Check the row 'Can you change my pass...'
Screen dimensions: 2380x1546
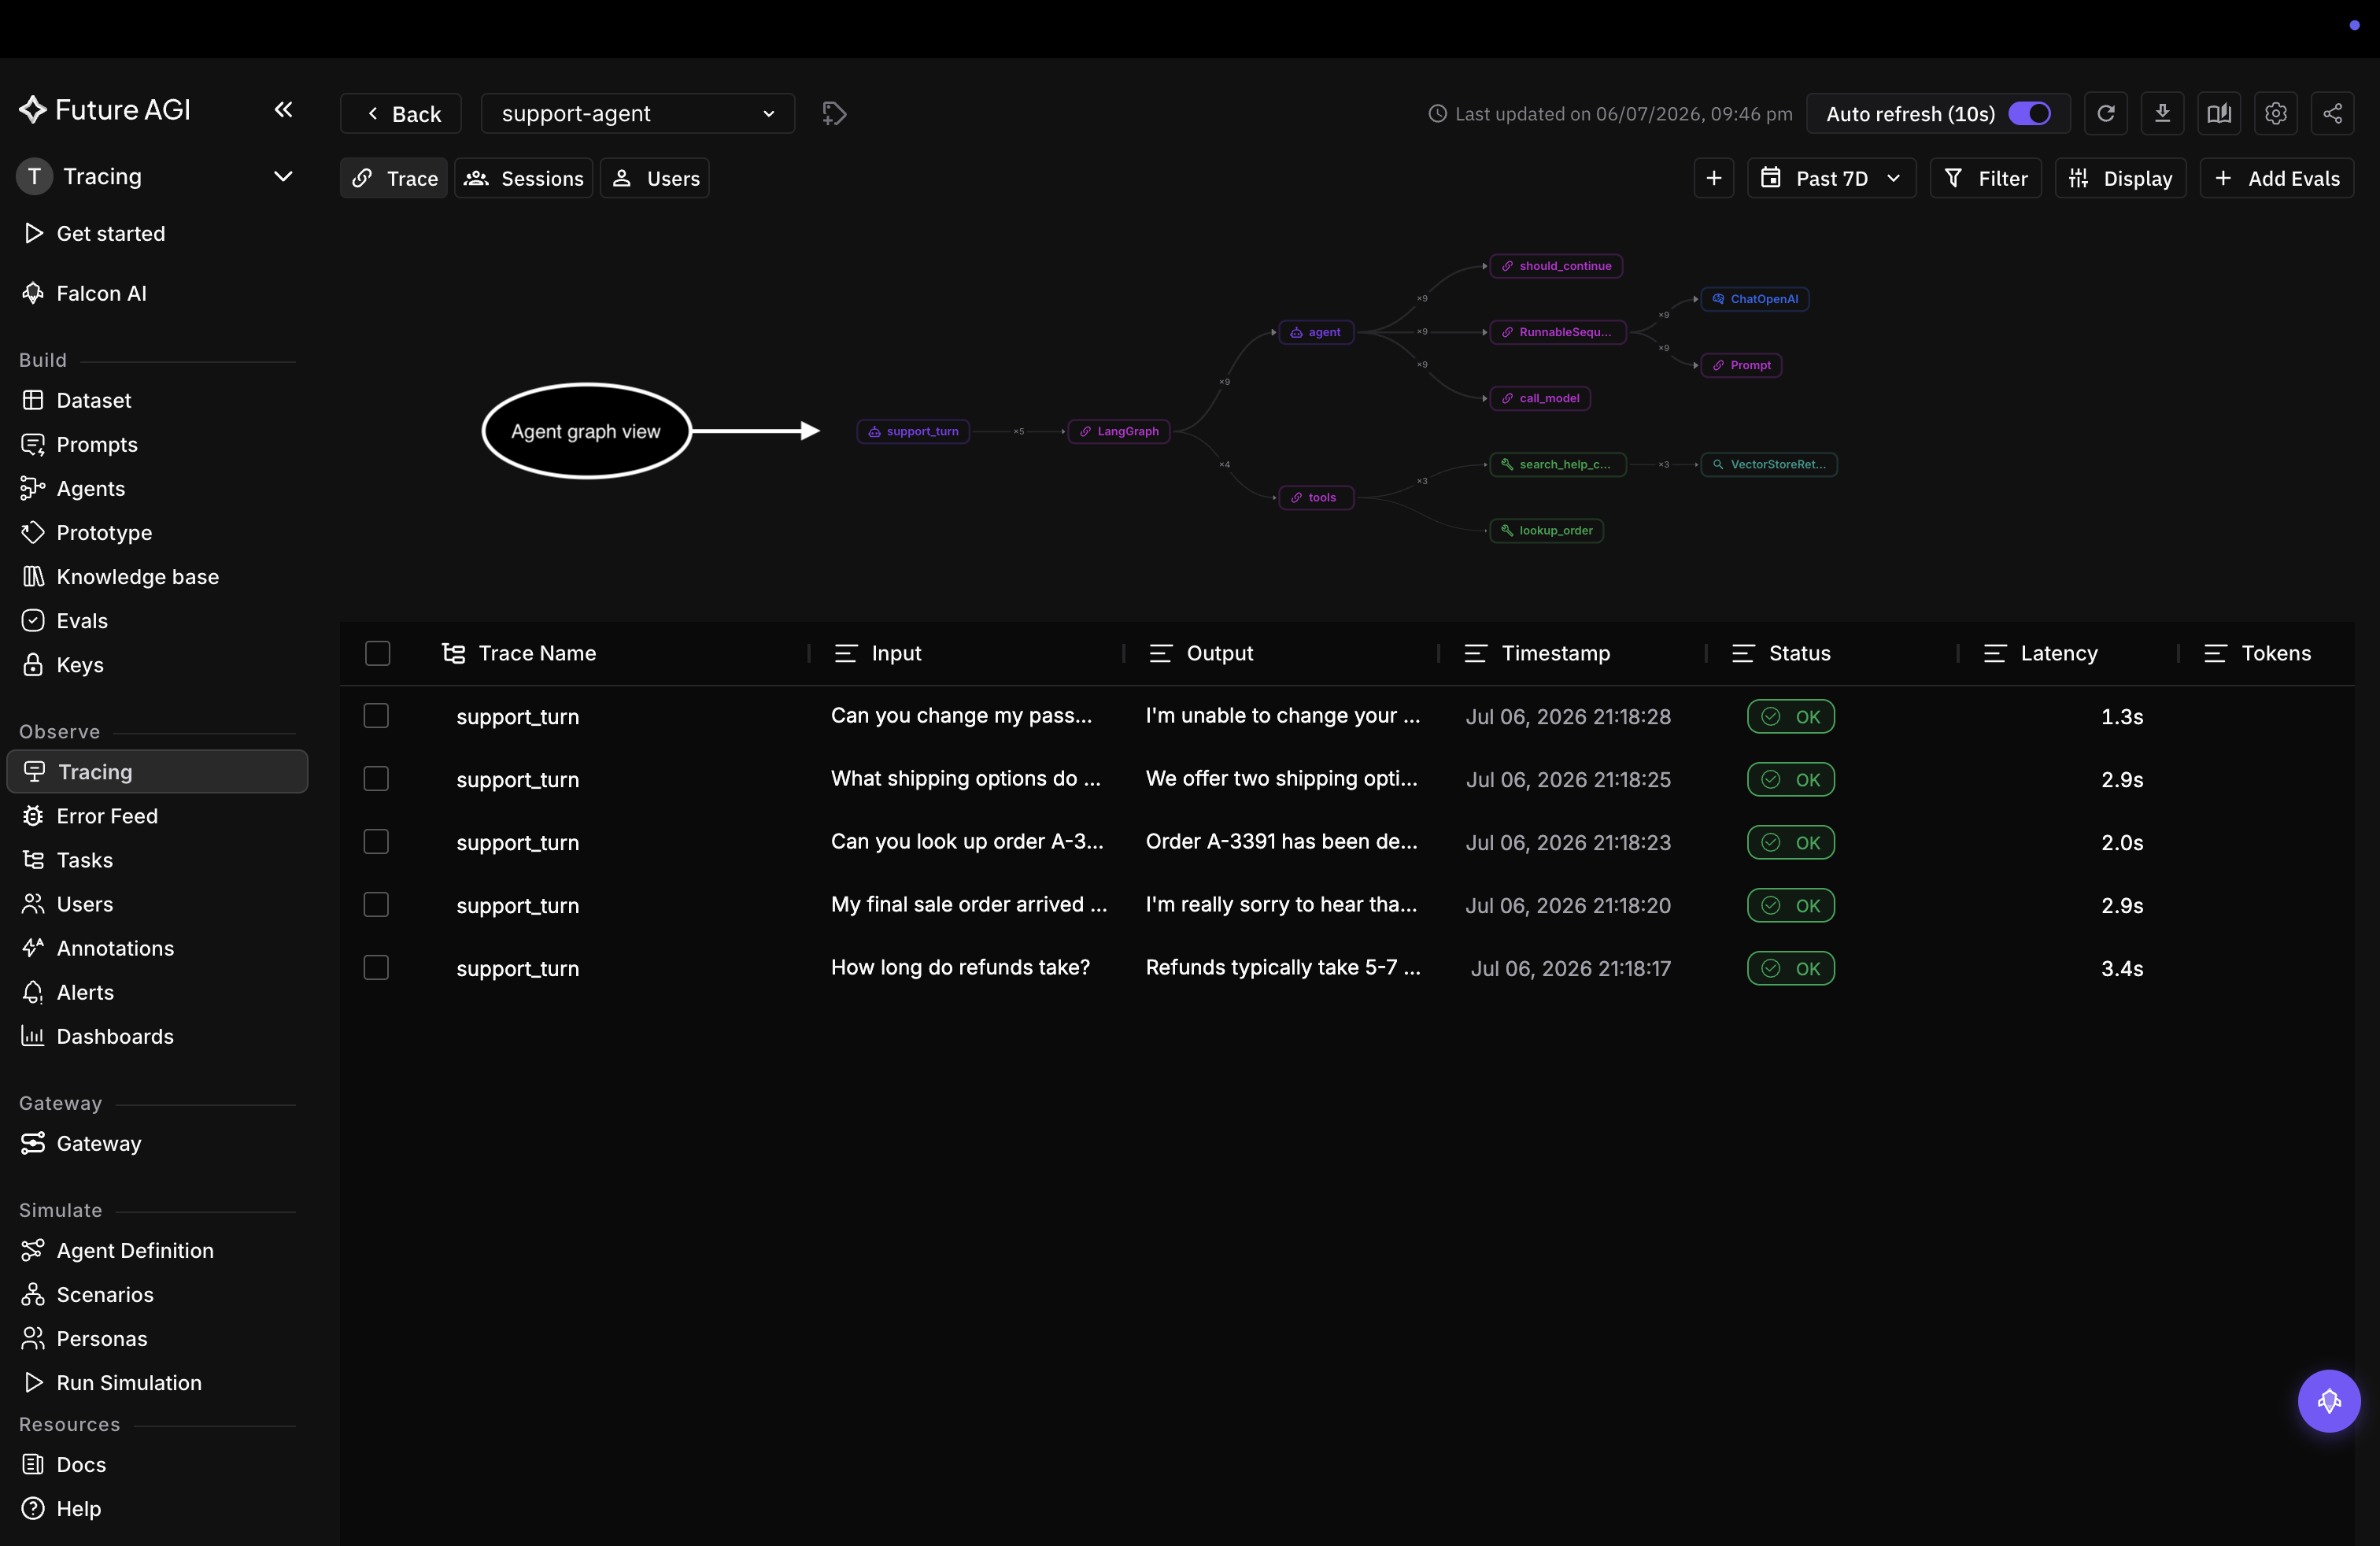376,716
